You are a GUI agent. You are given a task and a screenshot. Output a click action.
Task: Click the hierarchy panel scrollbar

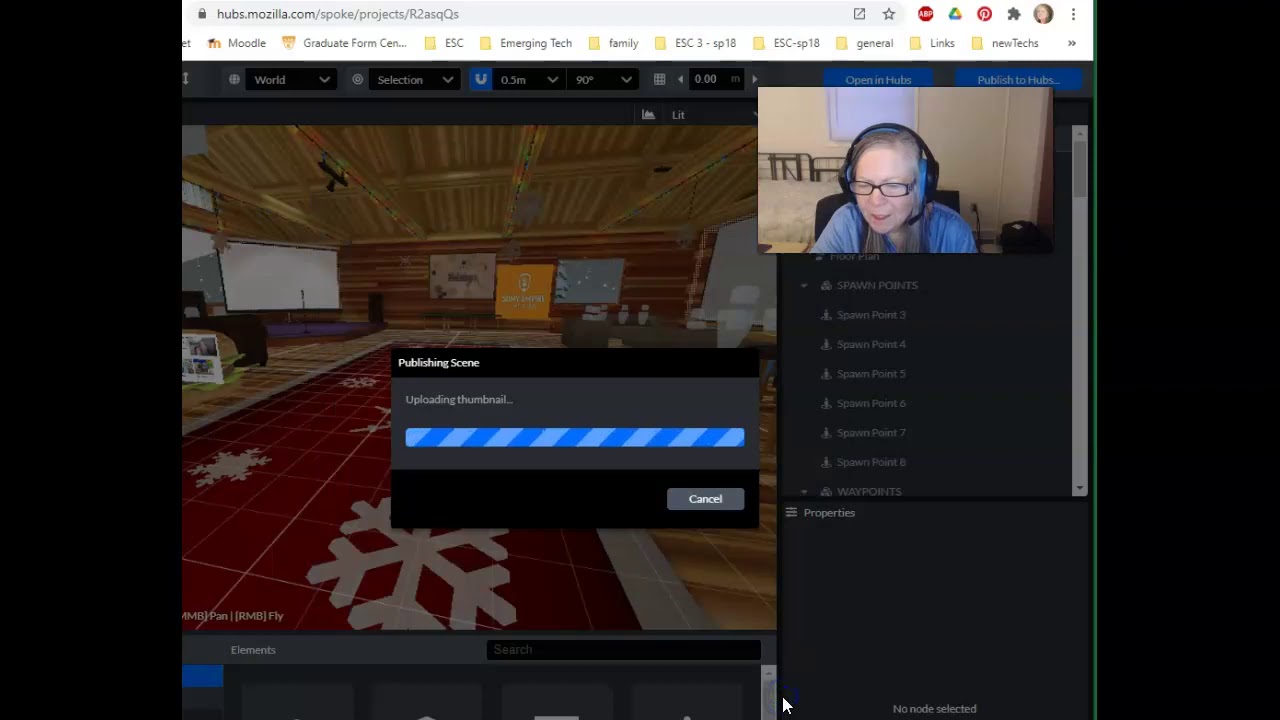coord(1080,168)
